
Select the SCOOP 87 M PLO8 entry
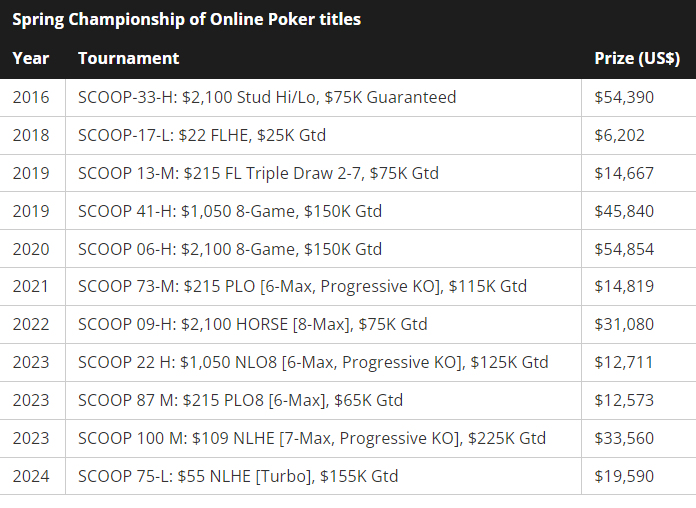click(x=240, y=401)
